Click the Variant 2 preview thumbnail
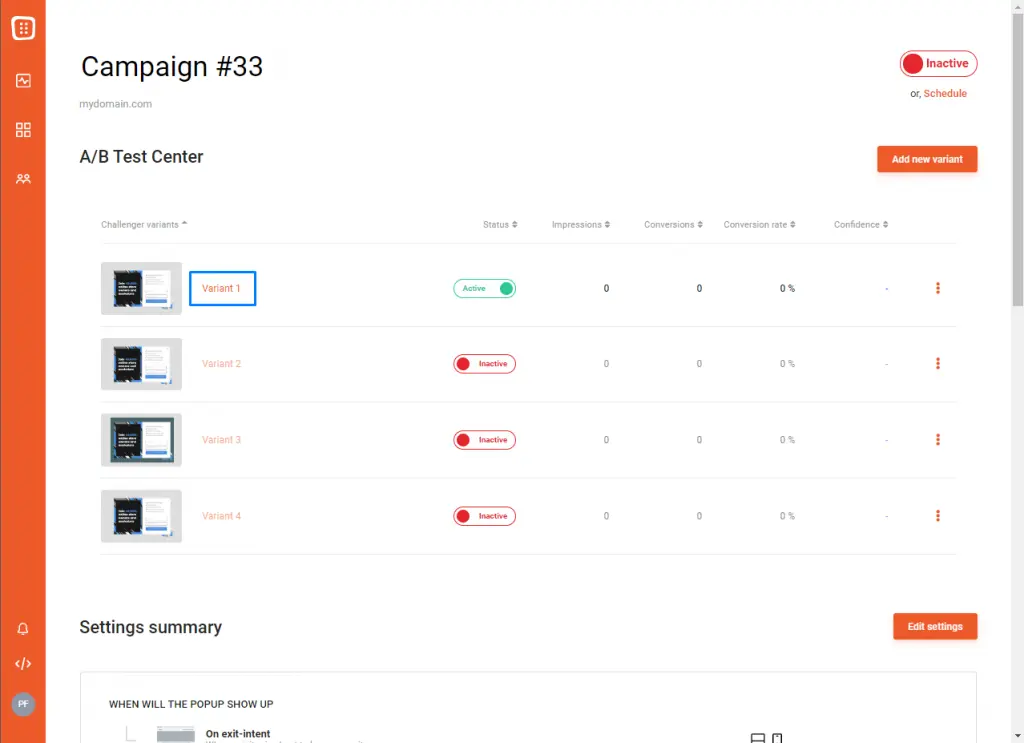Viewport: 1024px width, 743px height. pos(141,364)
